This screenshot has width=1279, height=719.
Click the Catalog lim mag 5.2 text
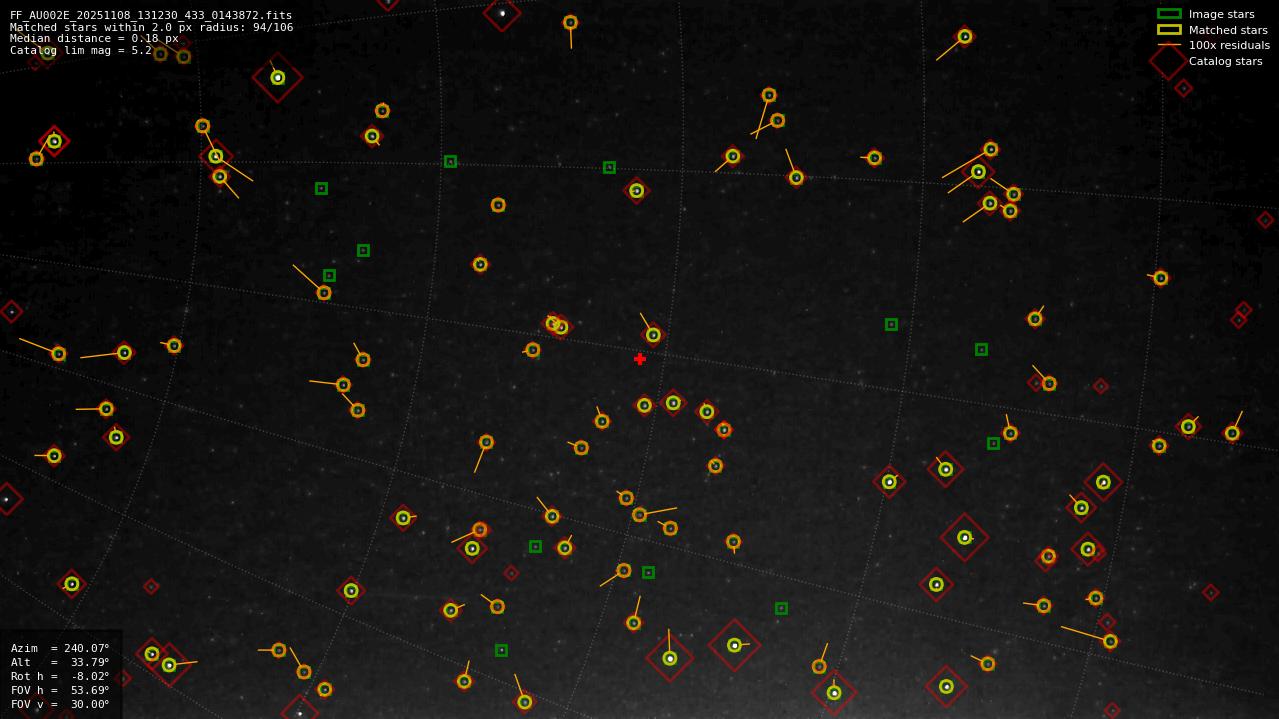81,50
